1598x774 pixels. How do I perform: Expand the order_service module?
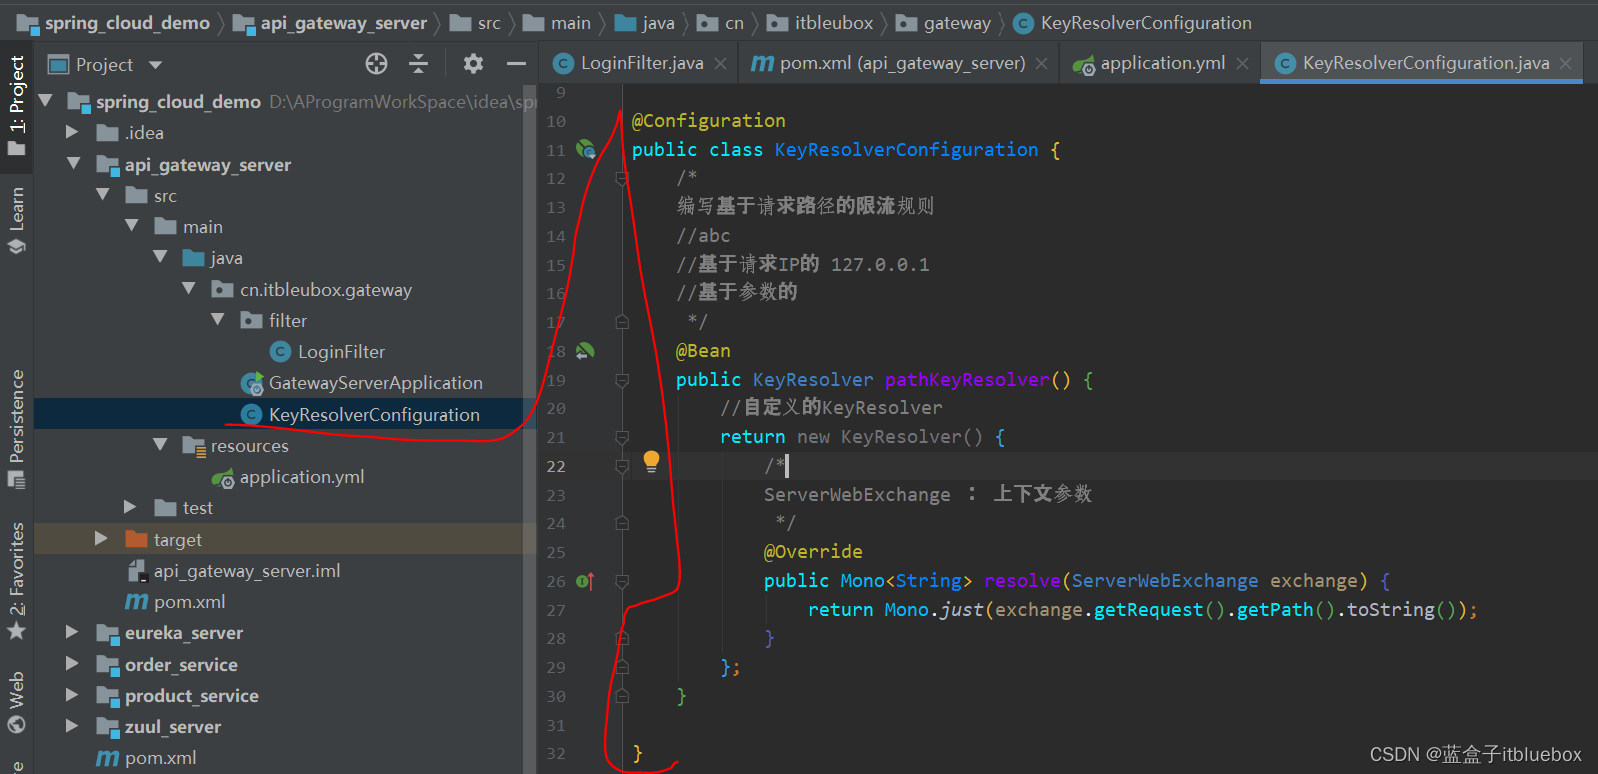point(72,663)
